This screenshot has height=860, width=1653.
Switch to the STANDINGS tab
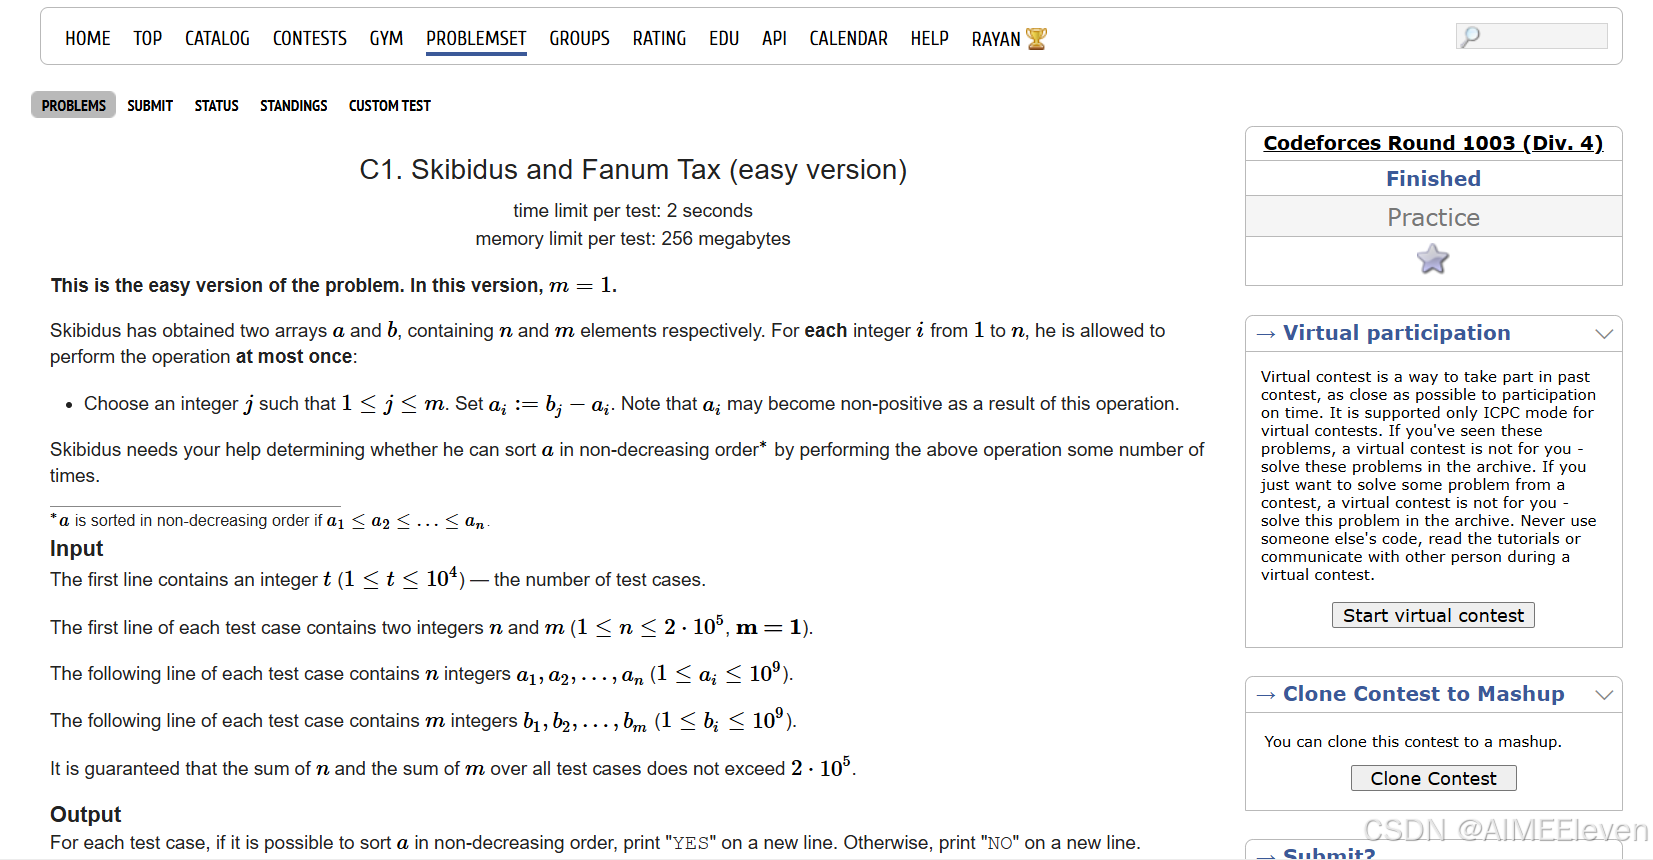pyautogui.click(x=294, y=105)
